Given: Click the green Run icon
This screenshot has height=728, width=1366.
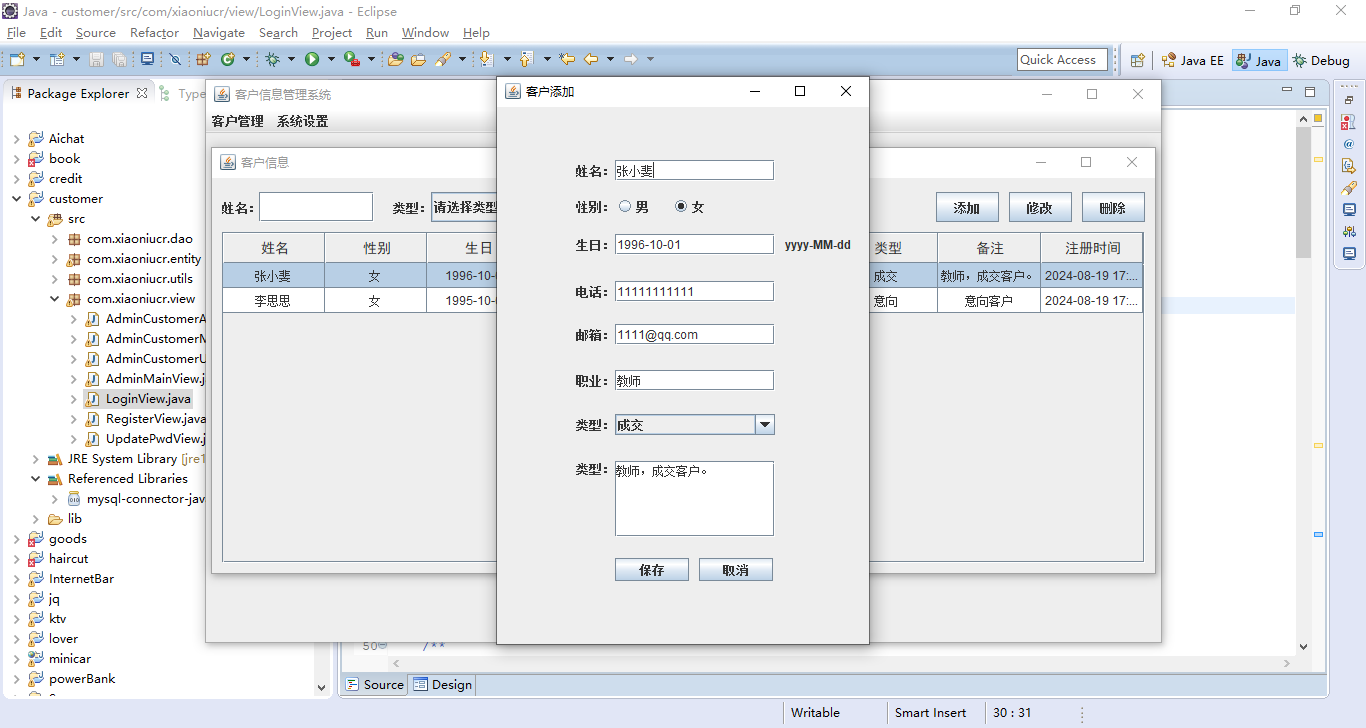Looking at the screenshot, I should [x=312, y=60].
